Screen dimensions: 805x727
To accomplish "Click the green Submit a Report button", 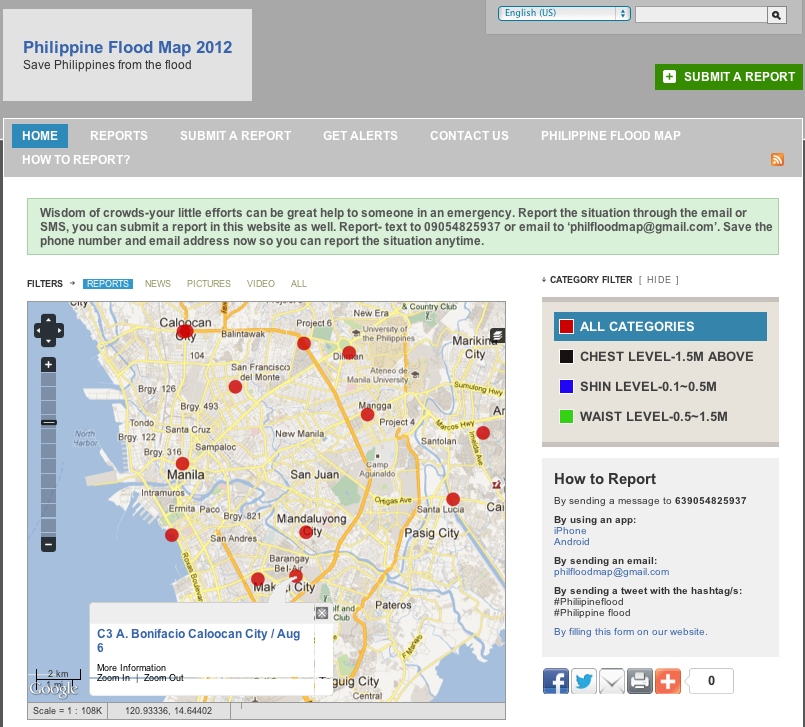I will pyautogui.click(x=729, y=77).
